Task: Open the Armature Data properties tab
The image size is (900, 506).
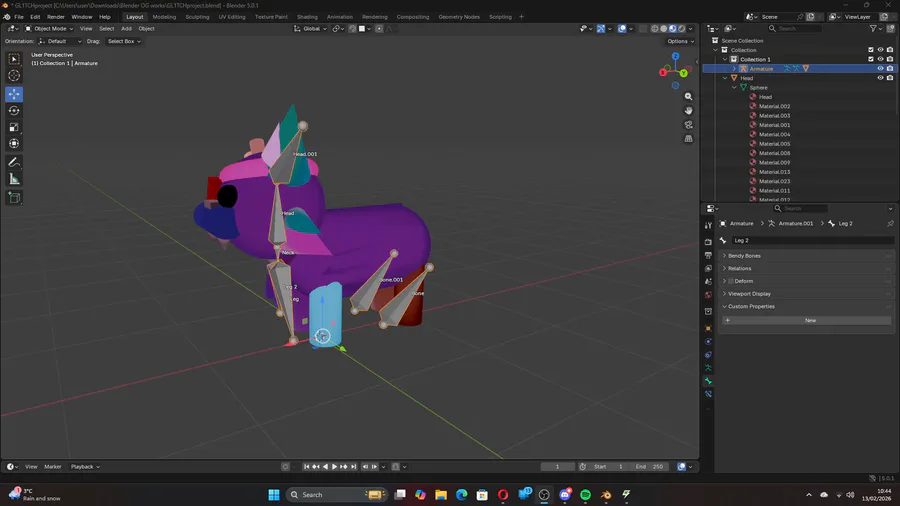Action: coord(708,368)
